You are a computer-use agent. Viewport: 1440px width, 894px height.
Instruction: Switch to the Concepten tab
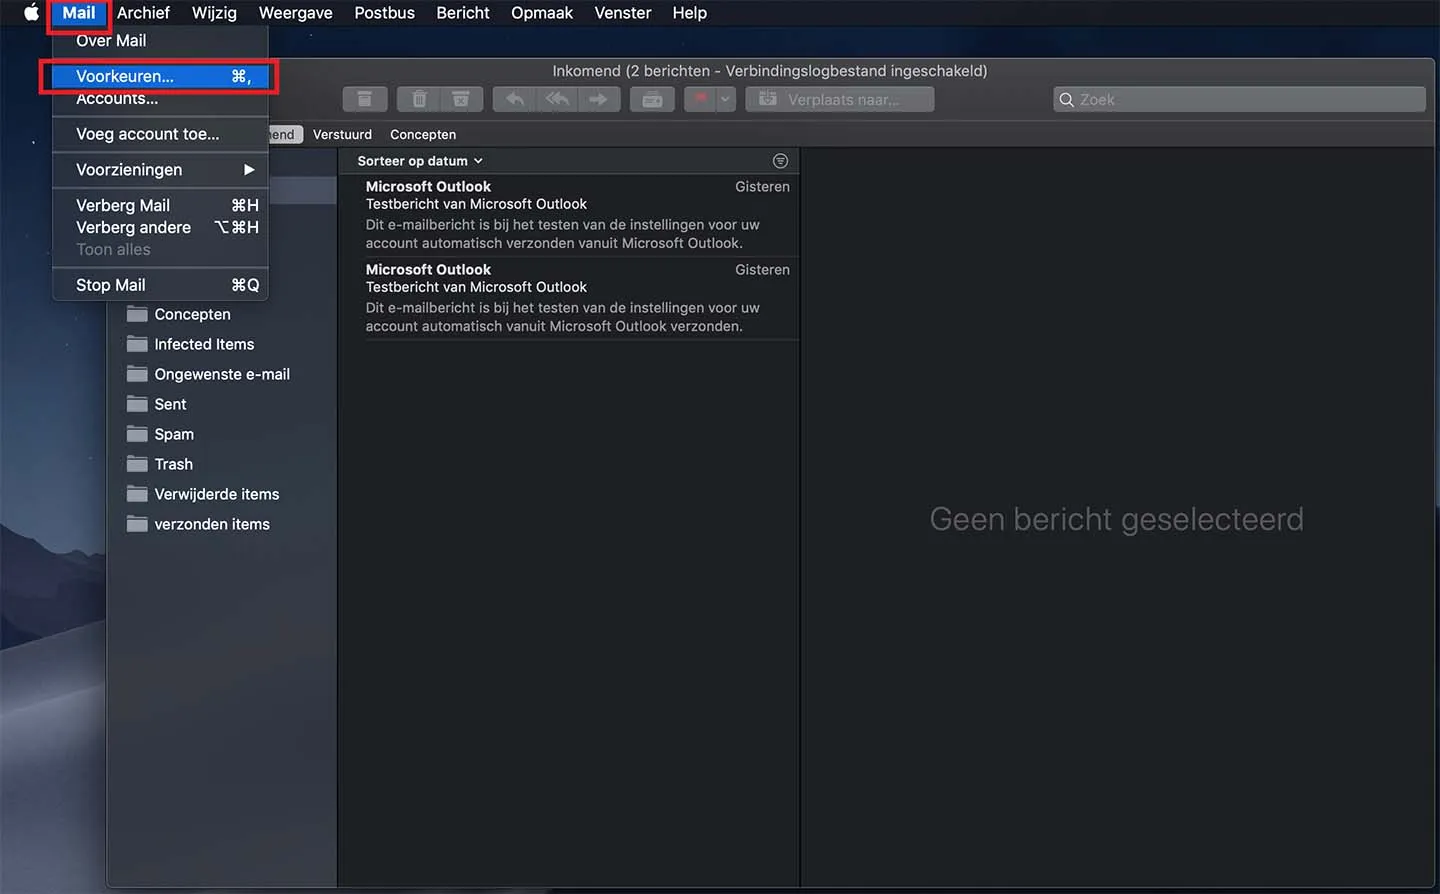(422, 133)
